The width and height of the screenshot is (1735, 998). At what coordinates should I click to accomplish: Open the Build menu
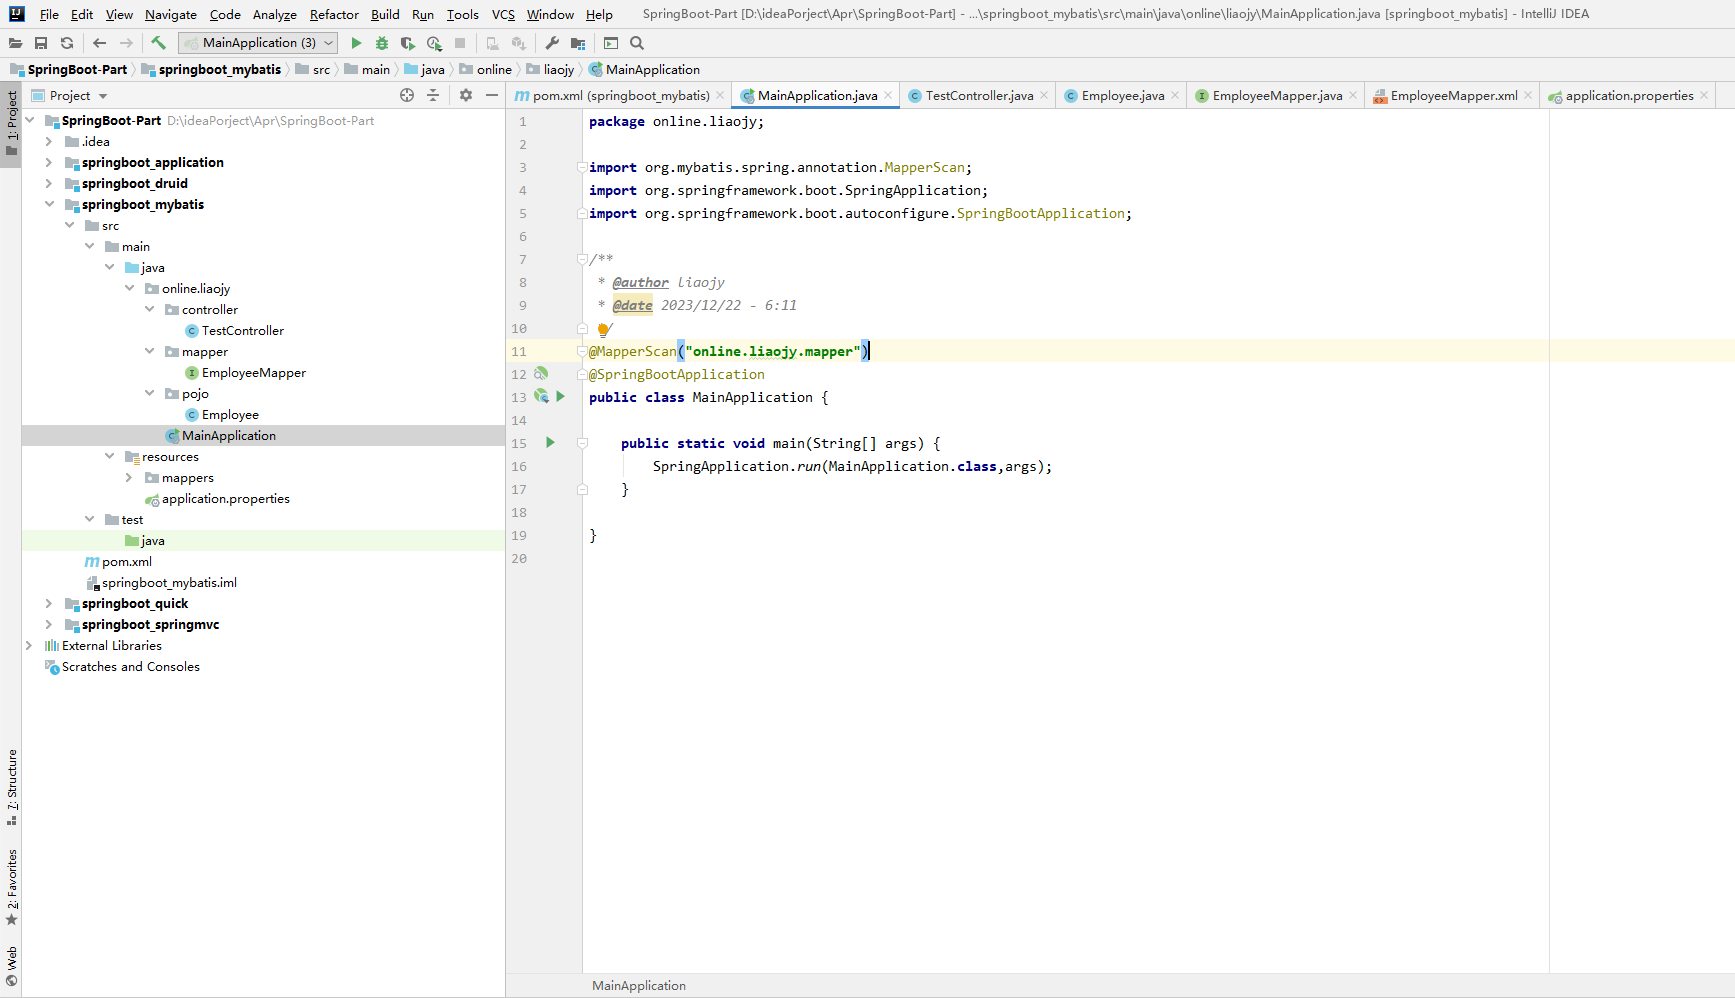[x=385, y=14]
